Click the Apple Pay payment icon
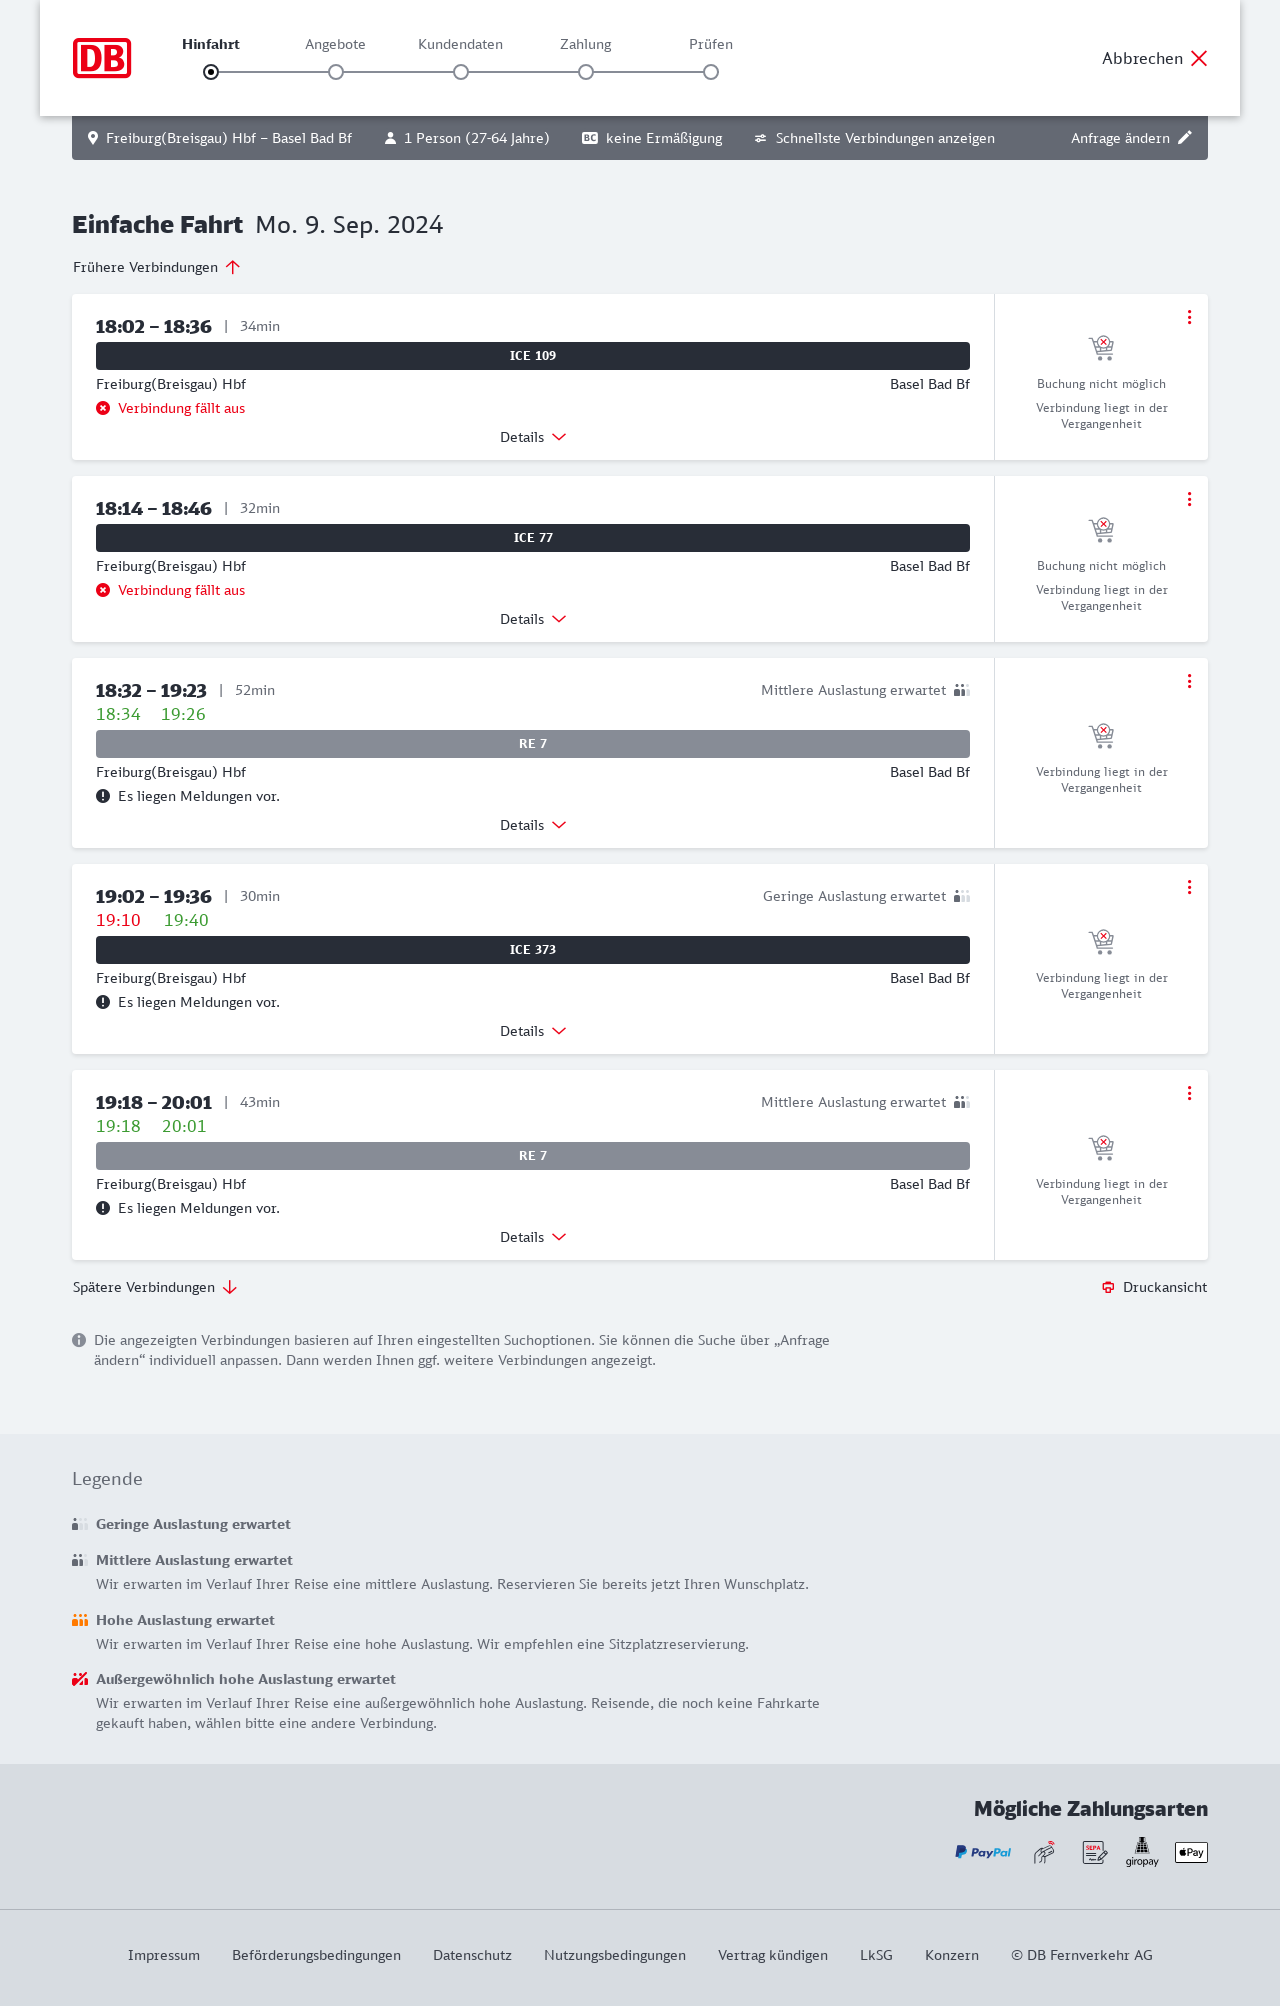 (x=1191, y=1852)
